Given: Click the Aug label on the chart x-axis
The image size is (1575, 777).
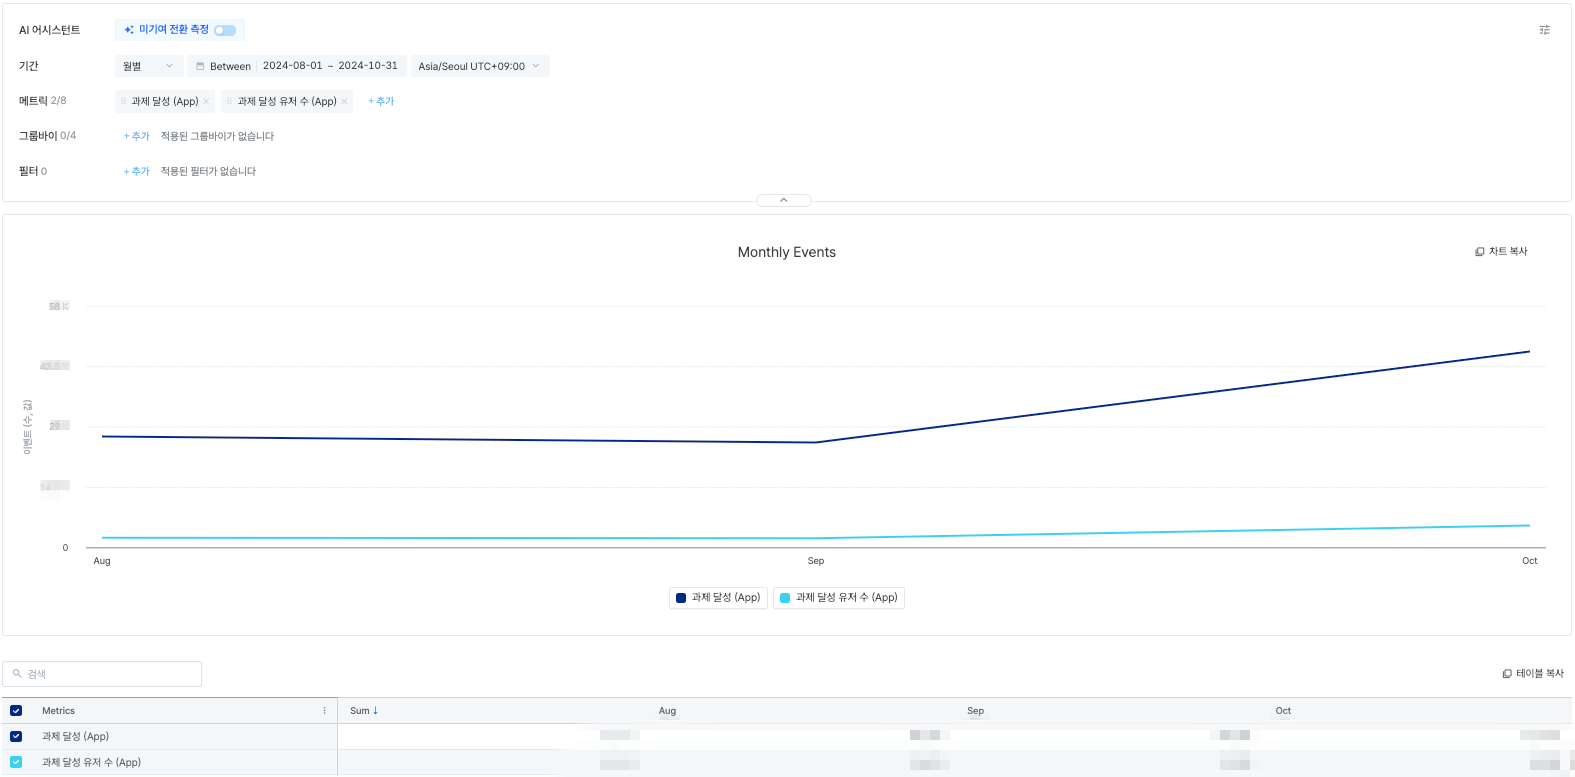Looking at the screenshot, I should point(102,561).
